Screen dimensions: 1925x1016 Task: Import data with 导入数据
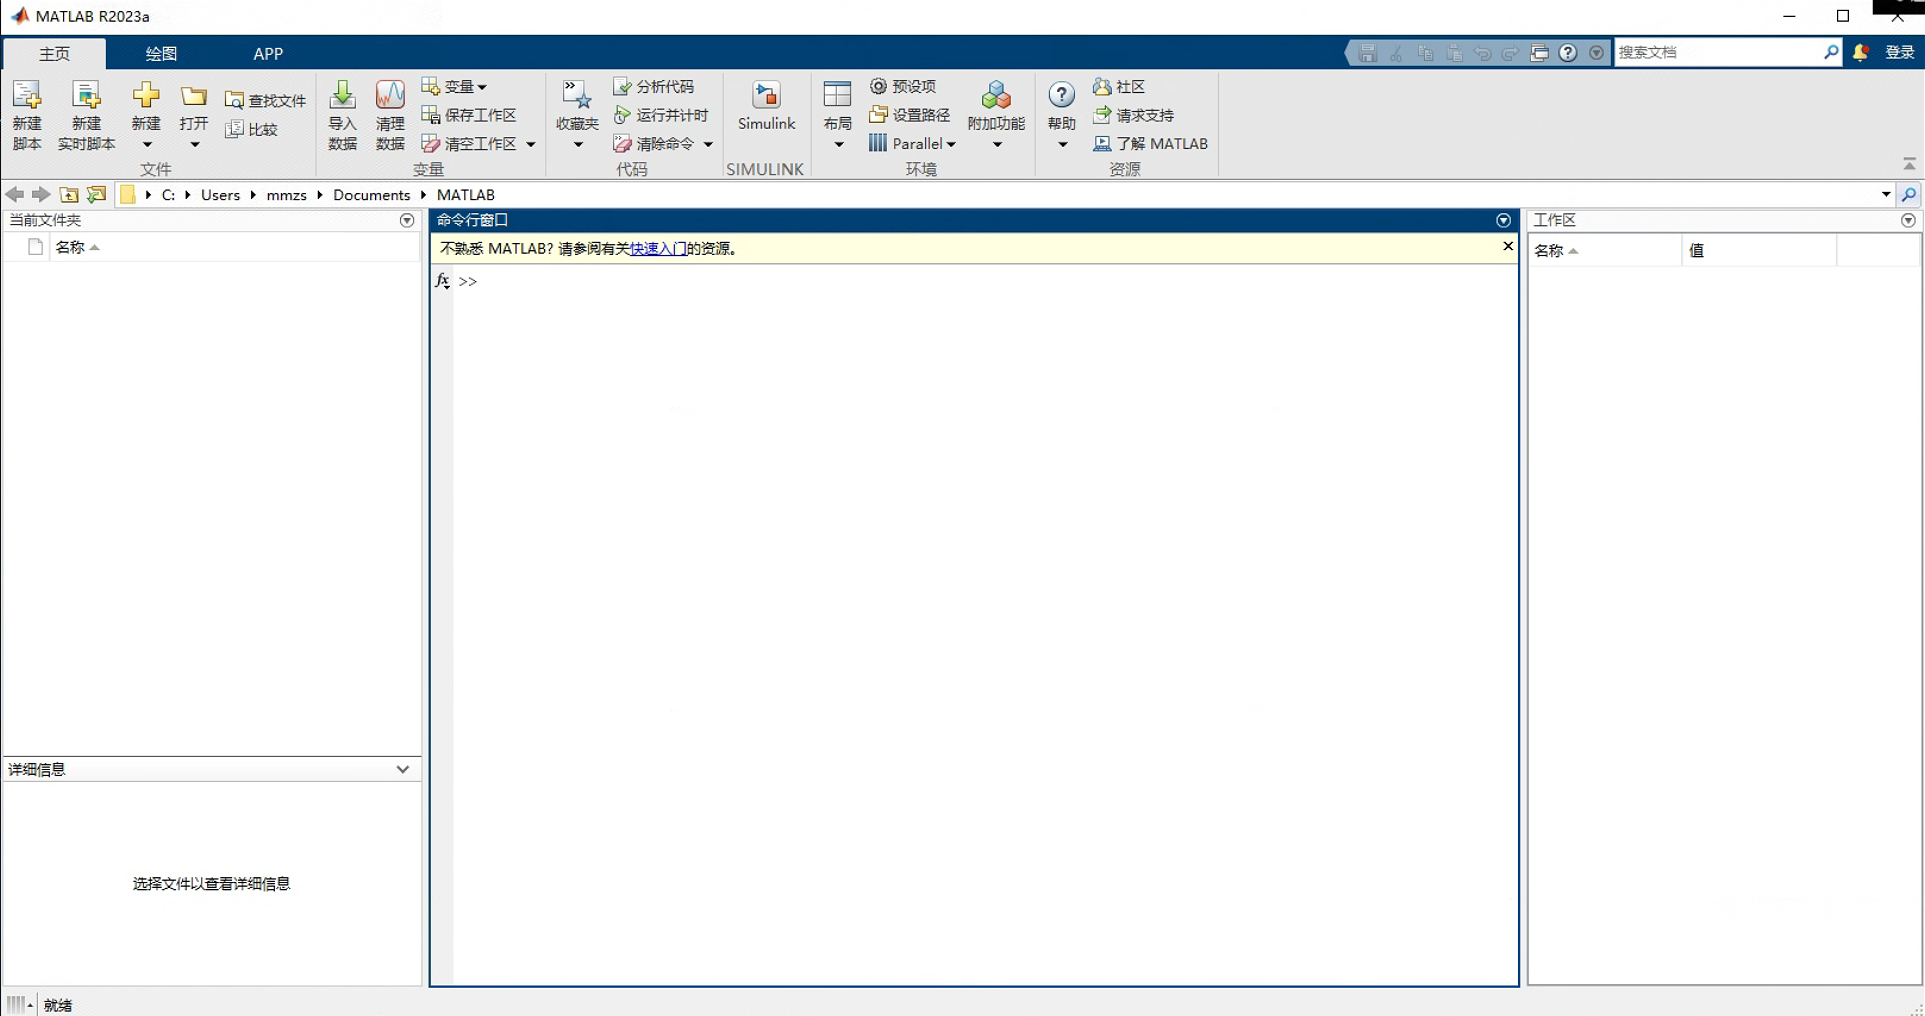[x=342, y=115]
